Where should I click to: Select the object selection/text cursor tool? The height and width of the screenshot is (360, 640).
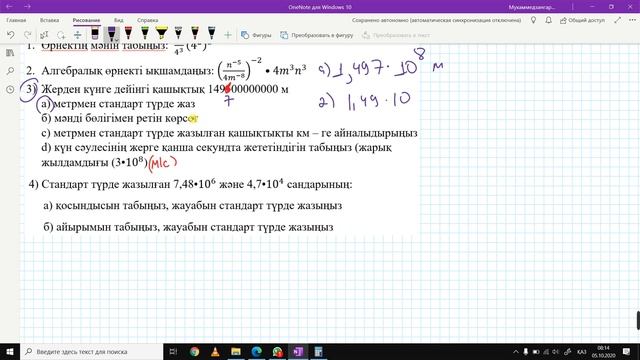pos(44,35)
